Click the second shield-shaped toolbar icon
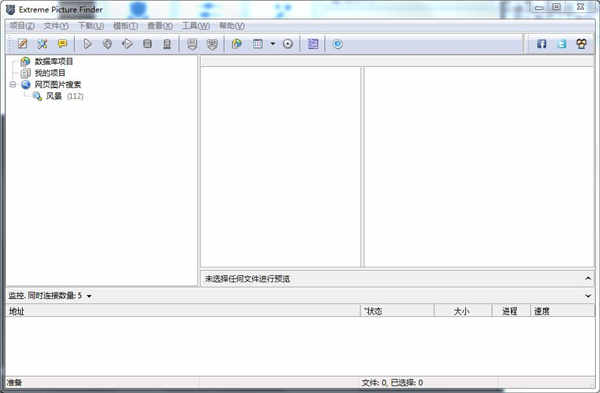 212,44
